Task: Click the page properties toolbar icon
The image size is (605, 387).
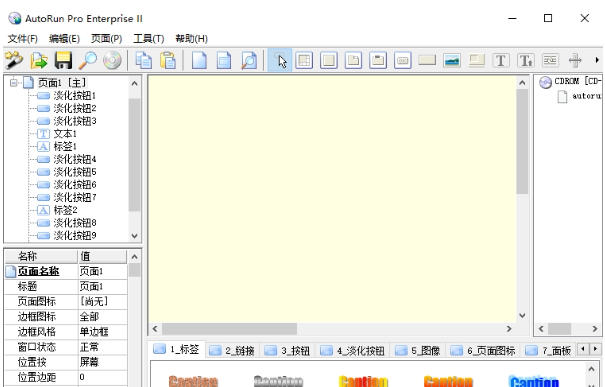Action: 224,61
